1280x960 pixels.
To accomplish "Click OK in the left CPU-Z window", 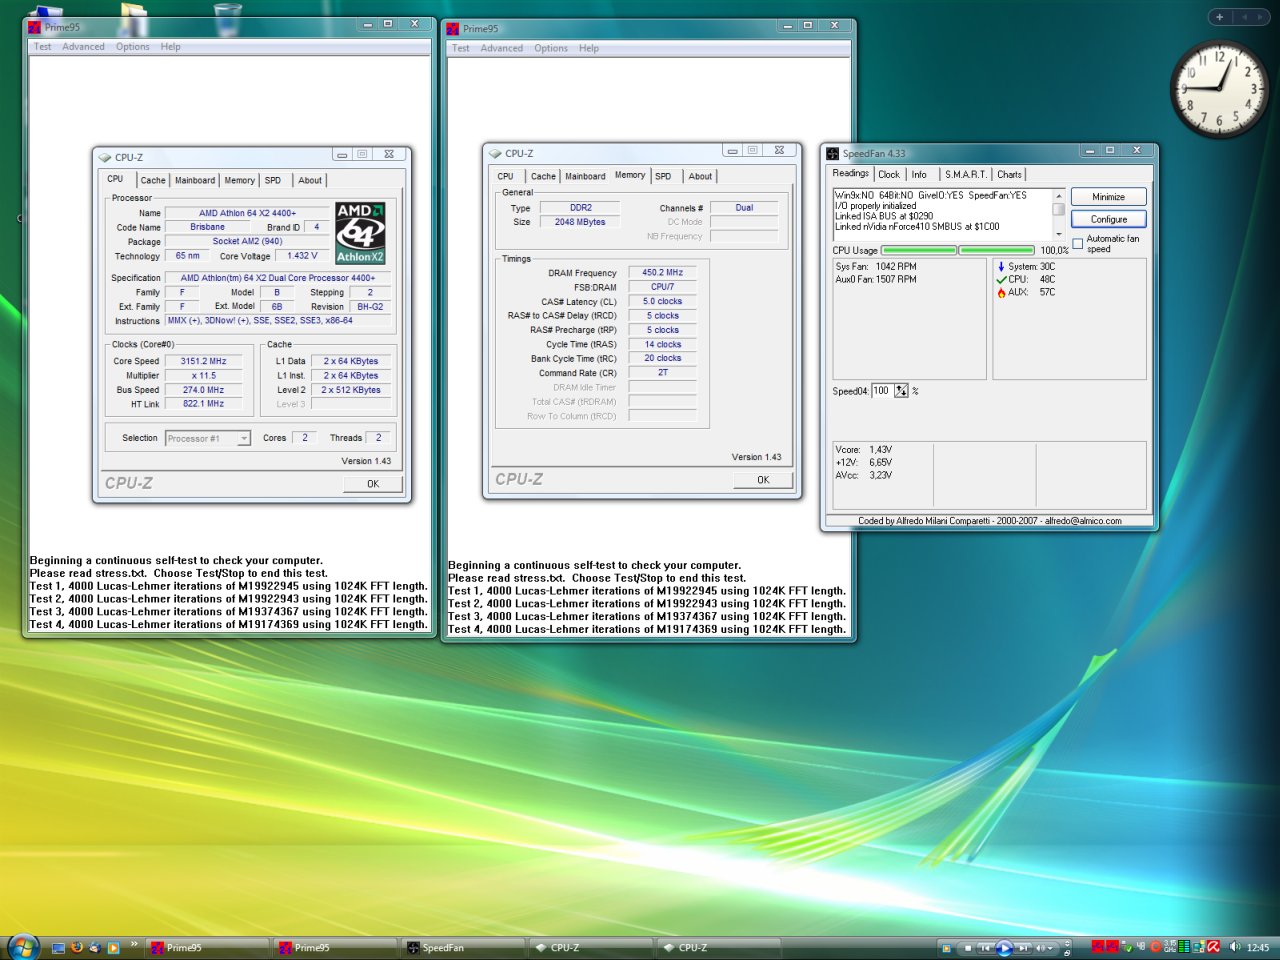I will 372,483.
